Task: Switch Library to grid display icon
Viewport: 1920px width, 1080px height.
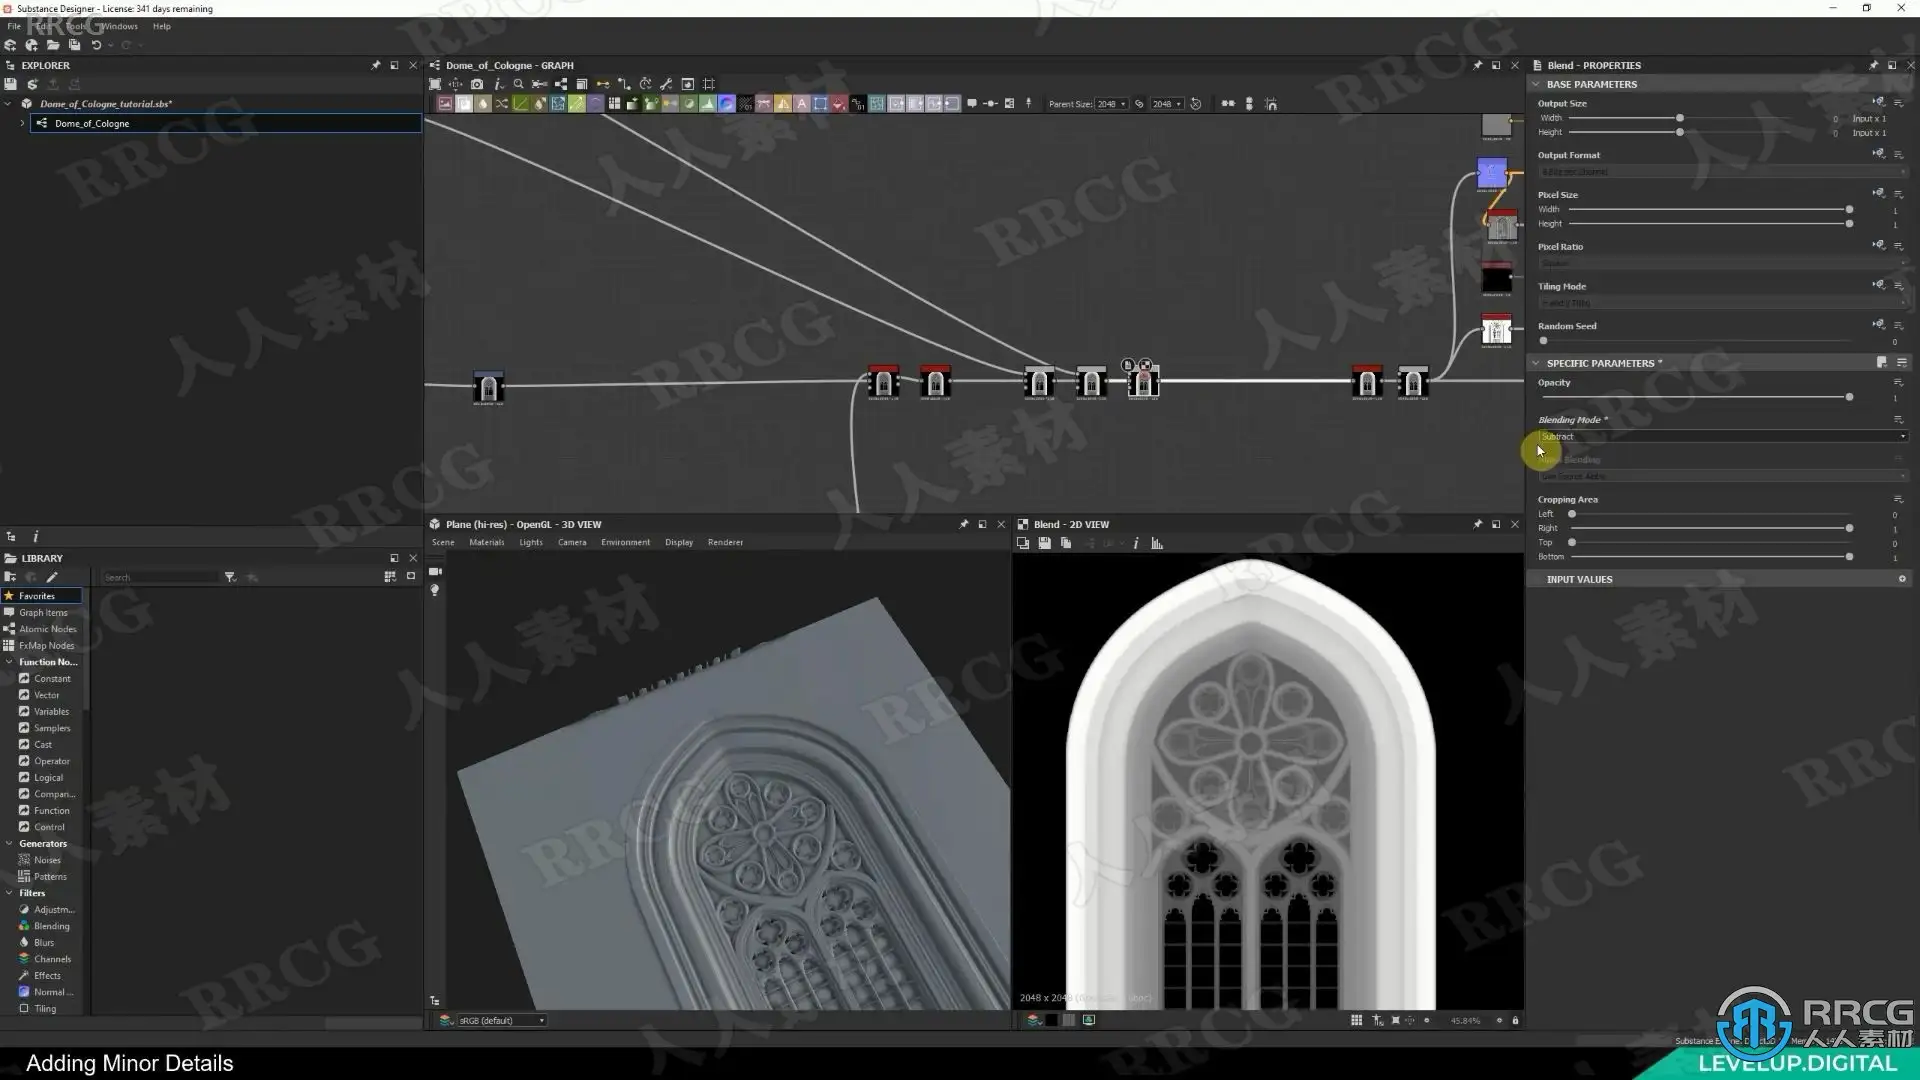Action: tap(390, 577)
